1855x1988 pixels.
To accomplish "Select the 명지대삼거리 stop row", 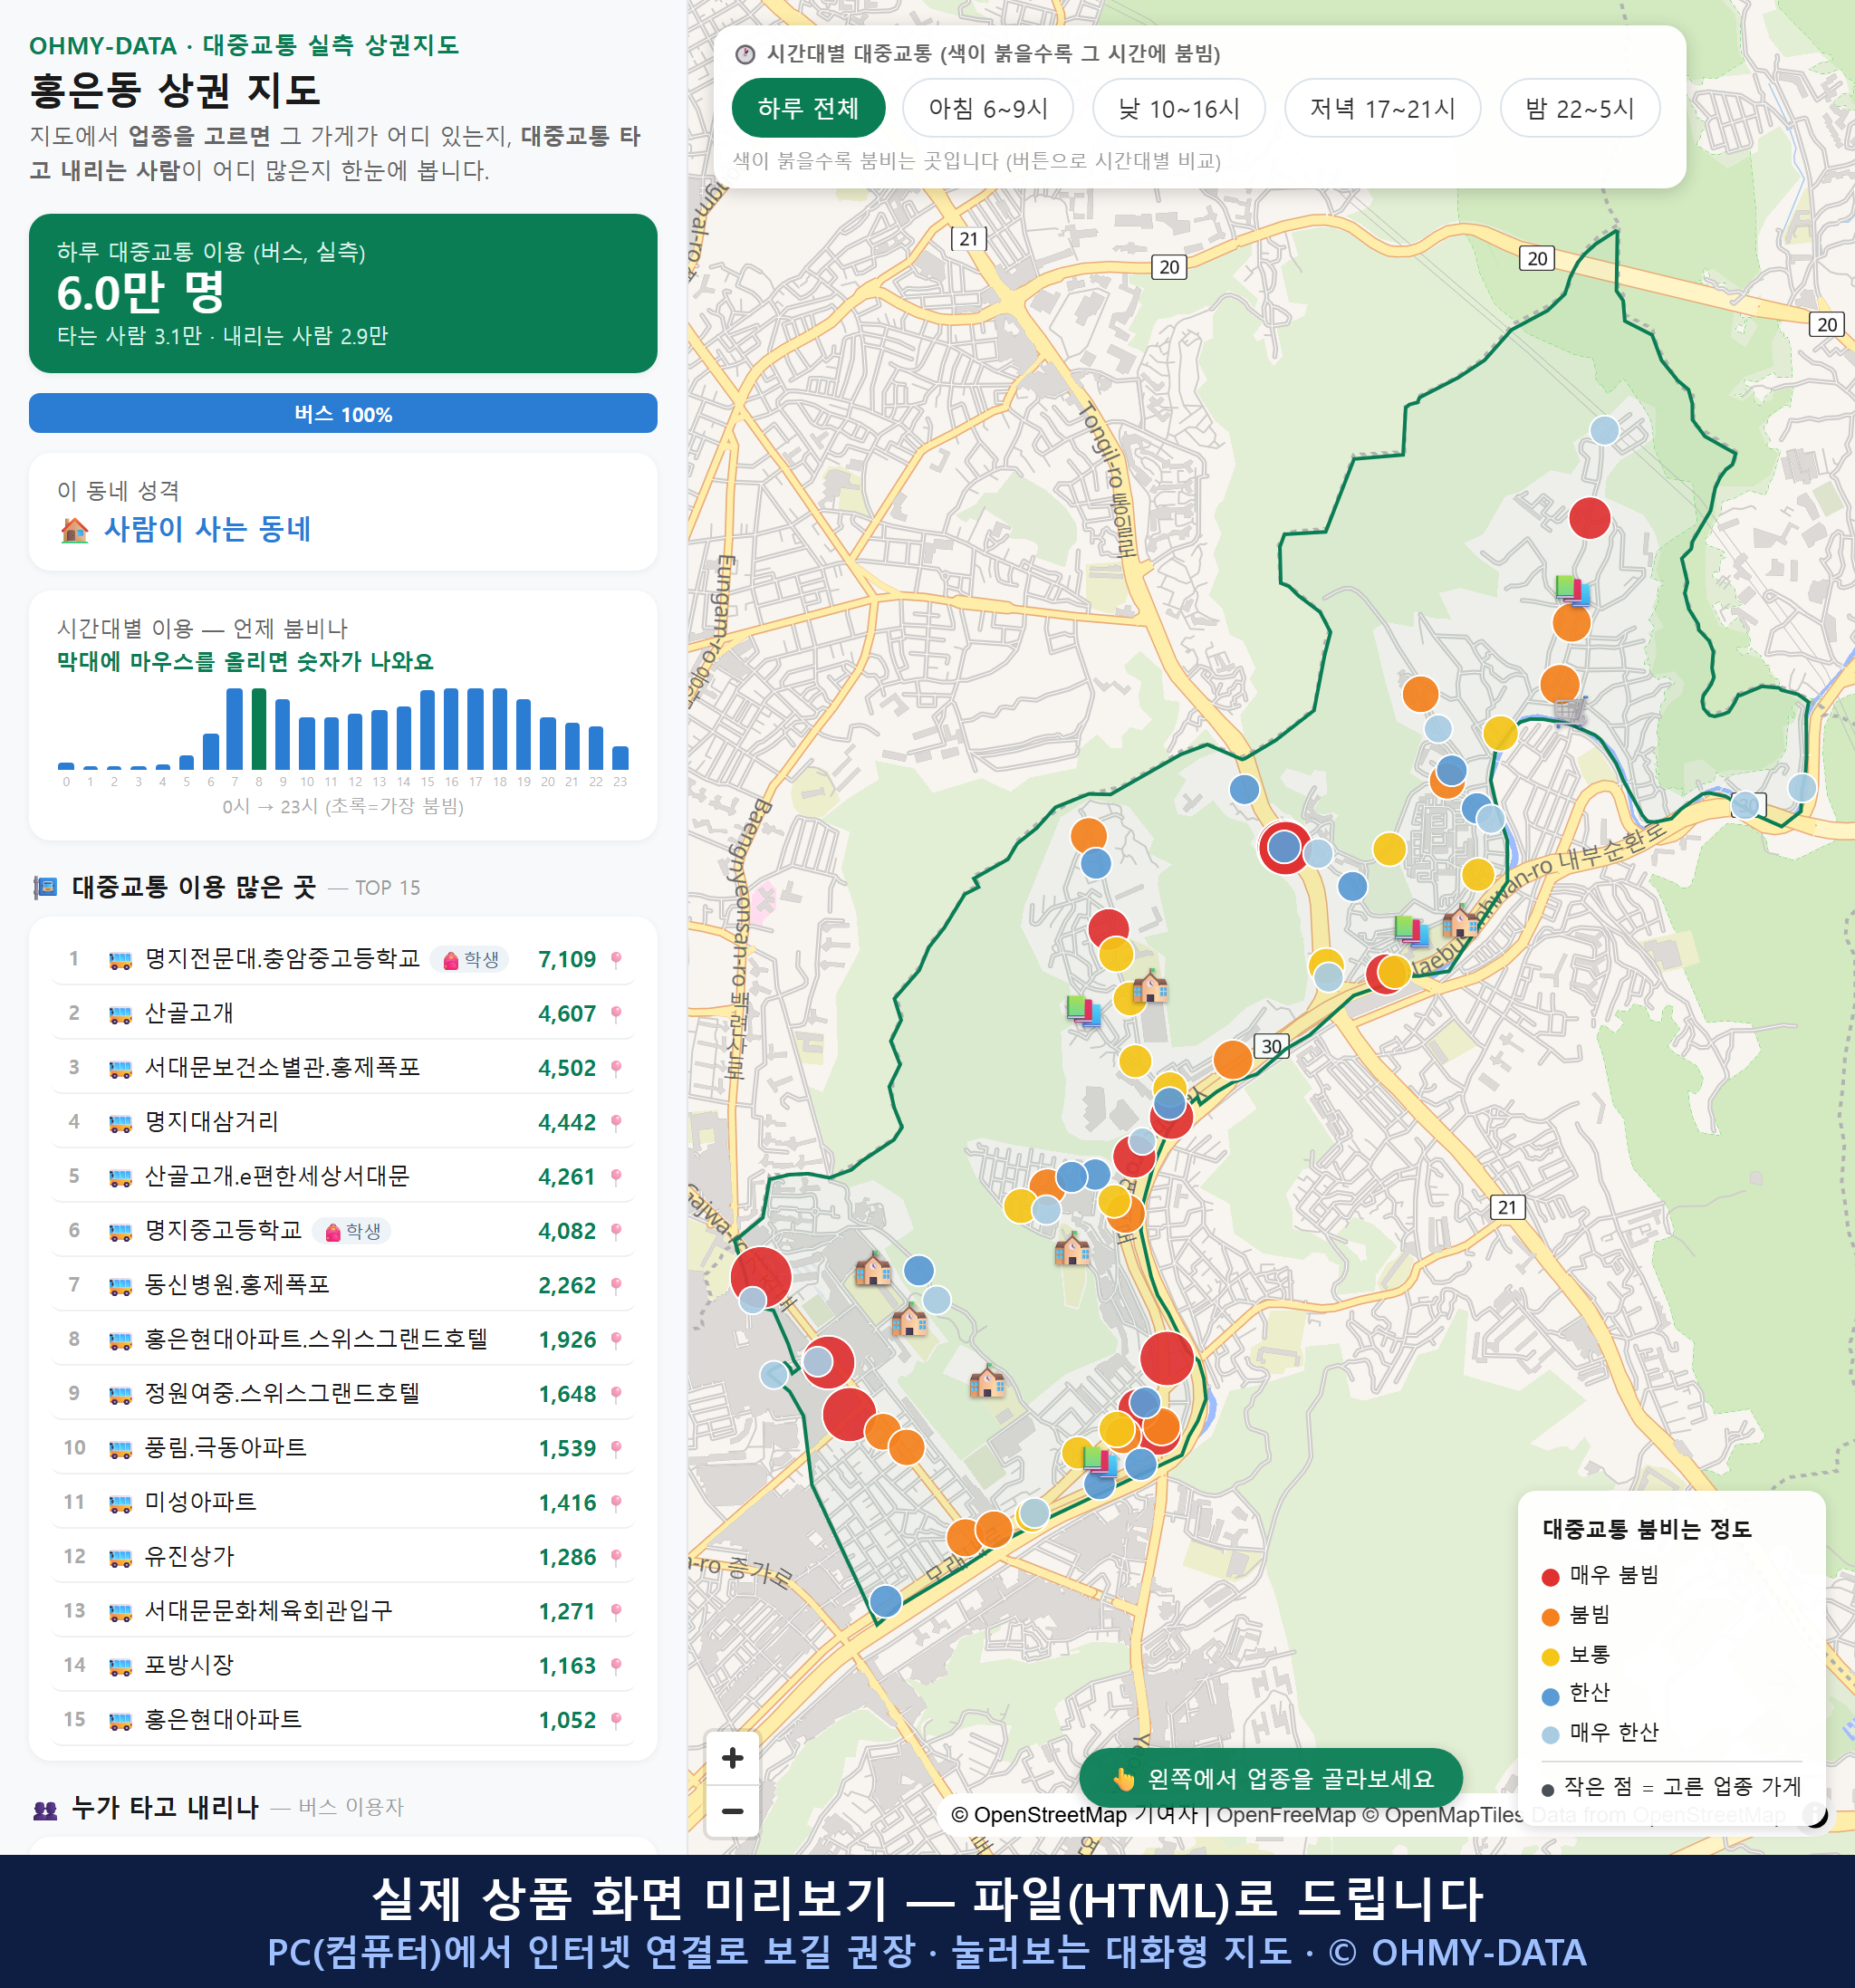I will pos(343,1122).
